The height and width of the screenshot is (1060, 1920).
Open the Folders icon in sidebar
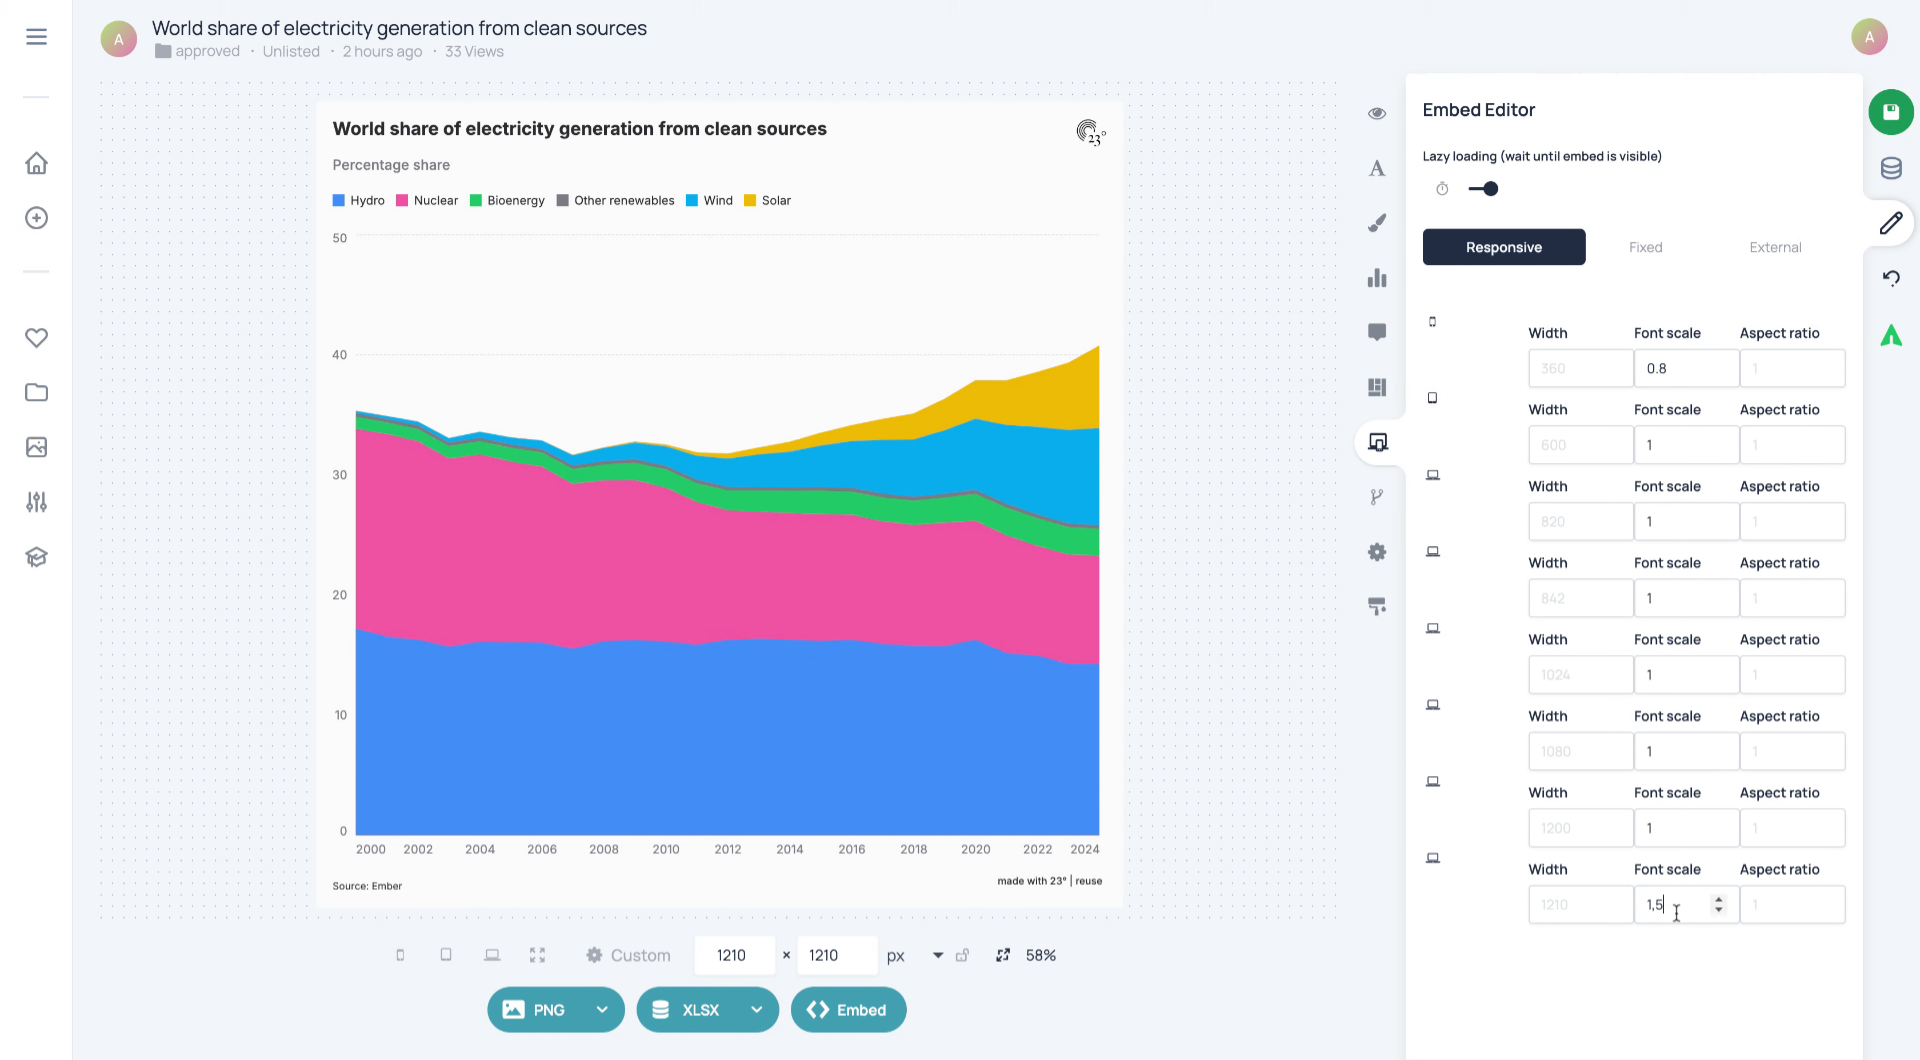[x=37, y=392]
